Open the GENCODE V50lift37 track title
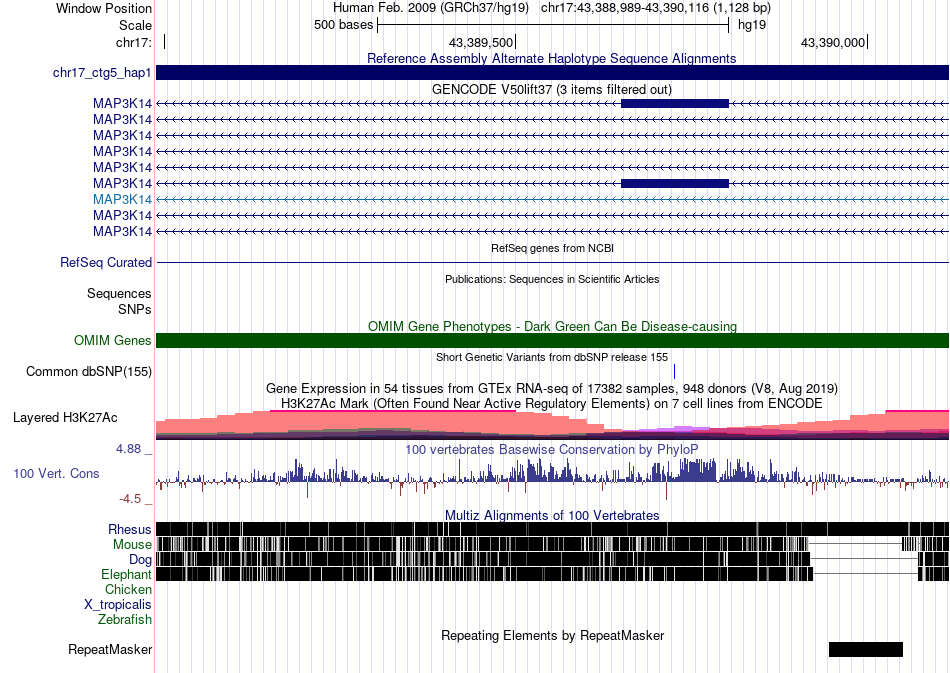950x673 pixels. [552, 89]
